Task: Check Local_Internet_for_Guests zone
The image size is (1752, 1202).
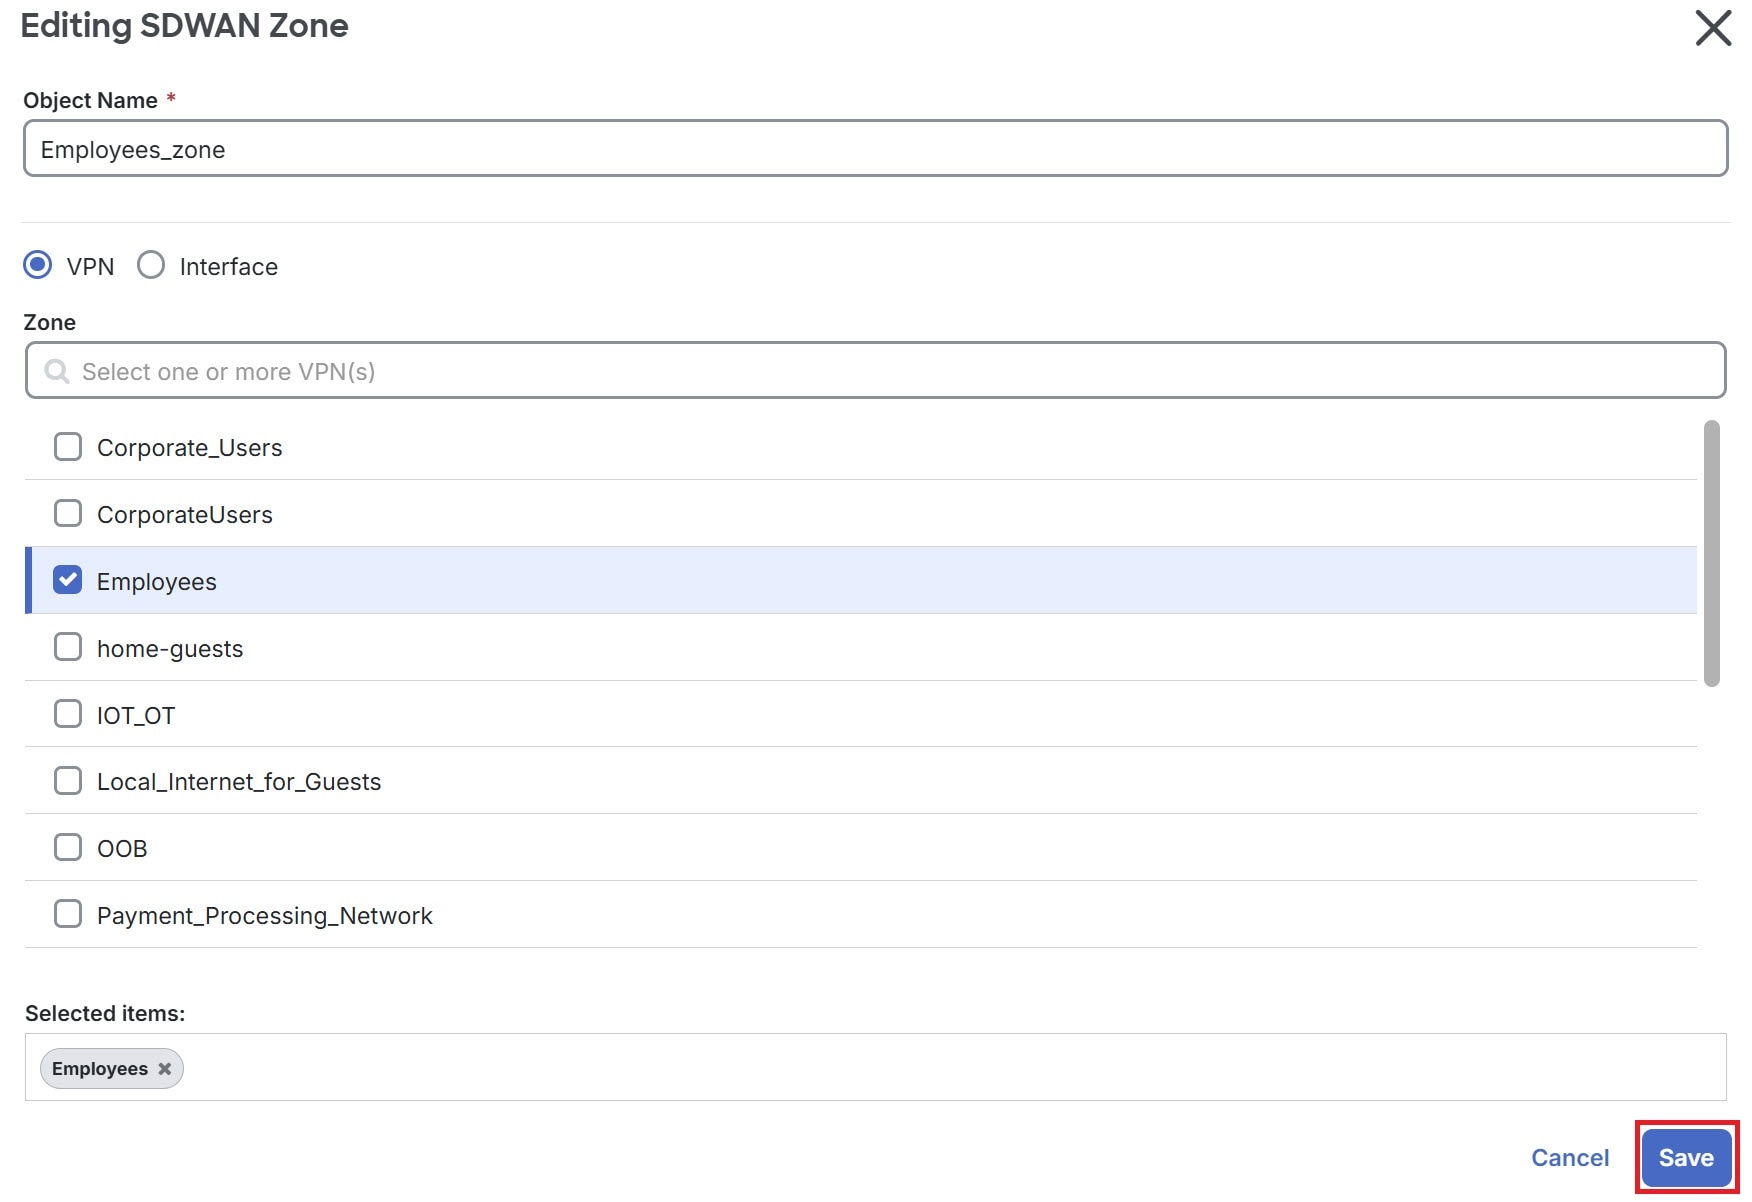Action: pos(67,780)
